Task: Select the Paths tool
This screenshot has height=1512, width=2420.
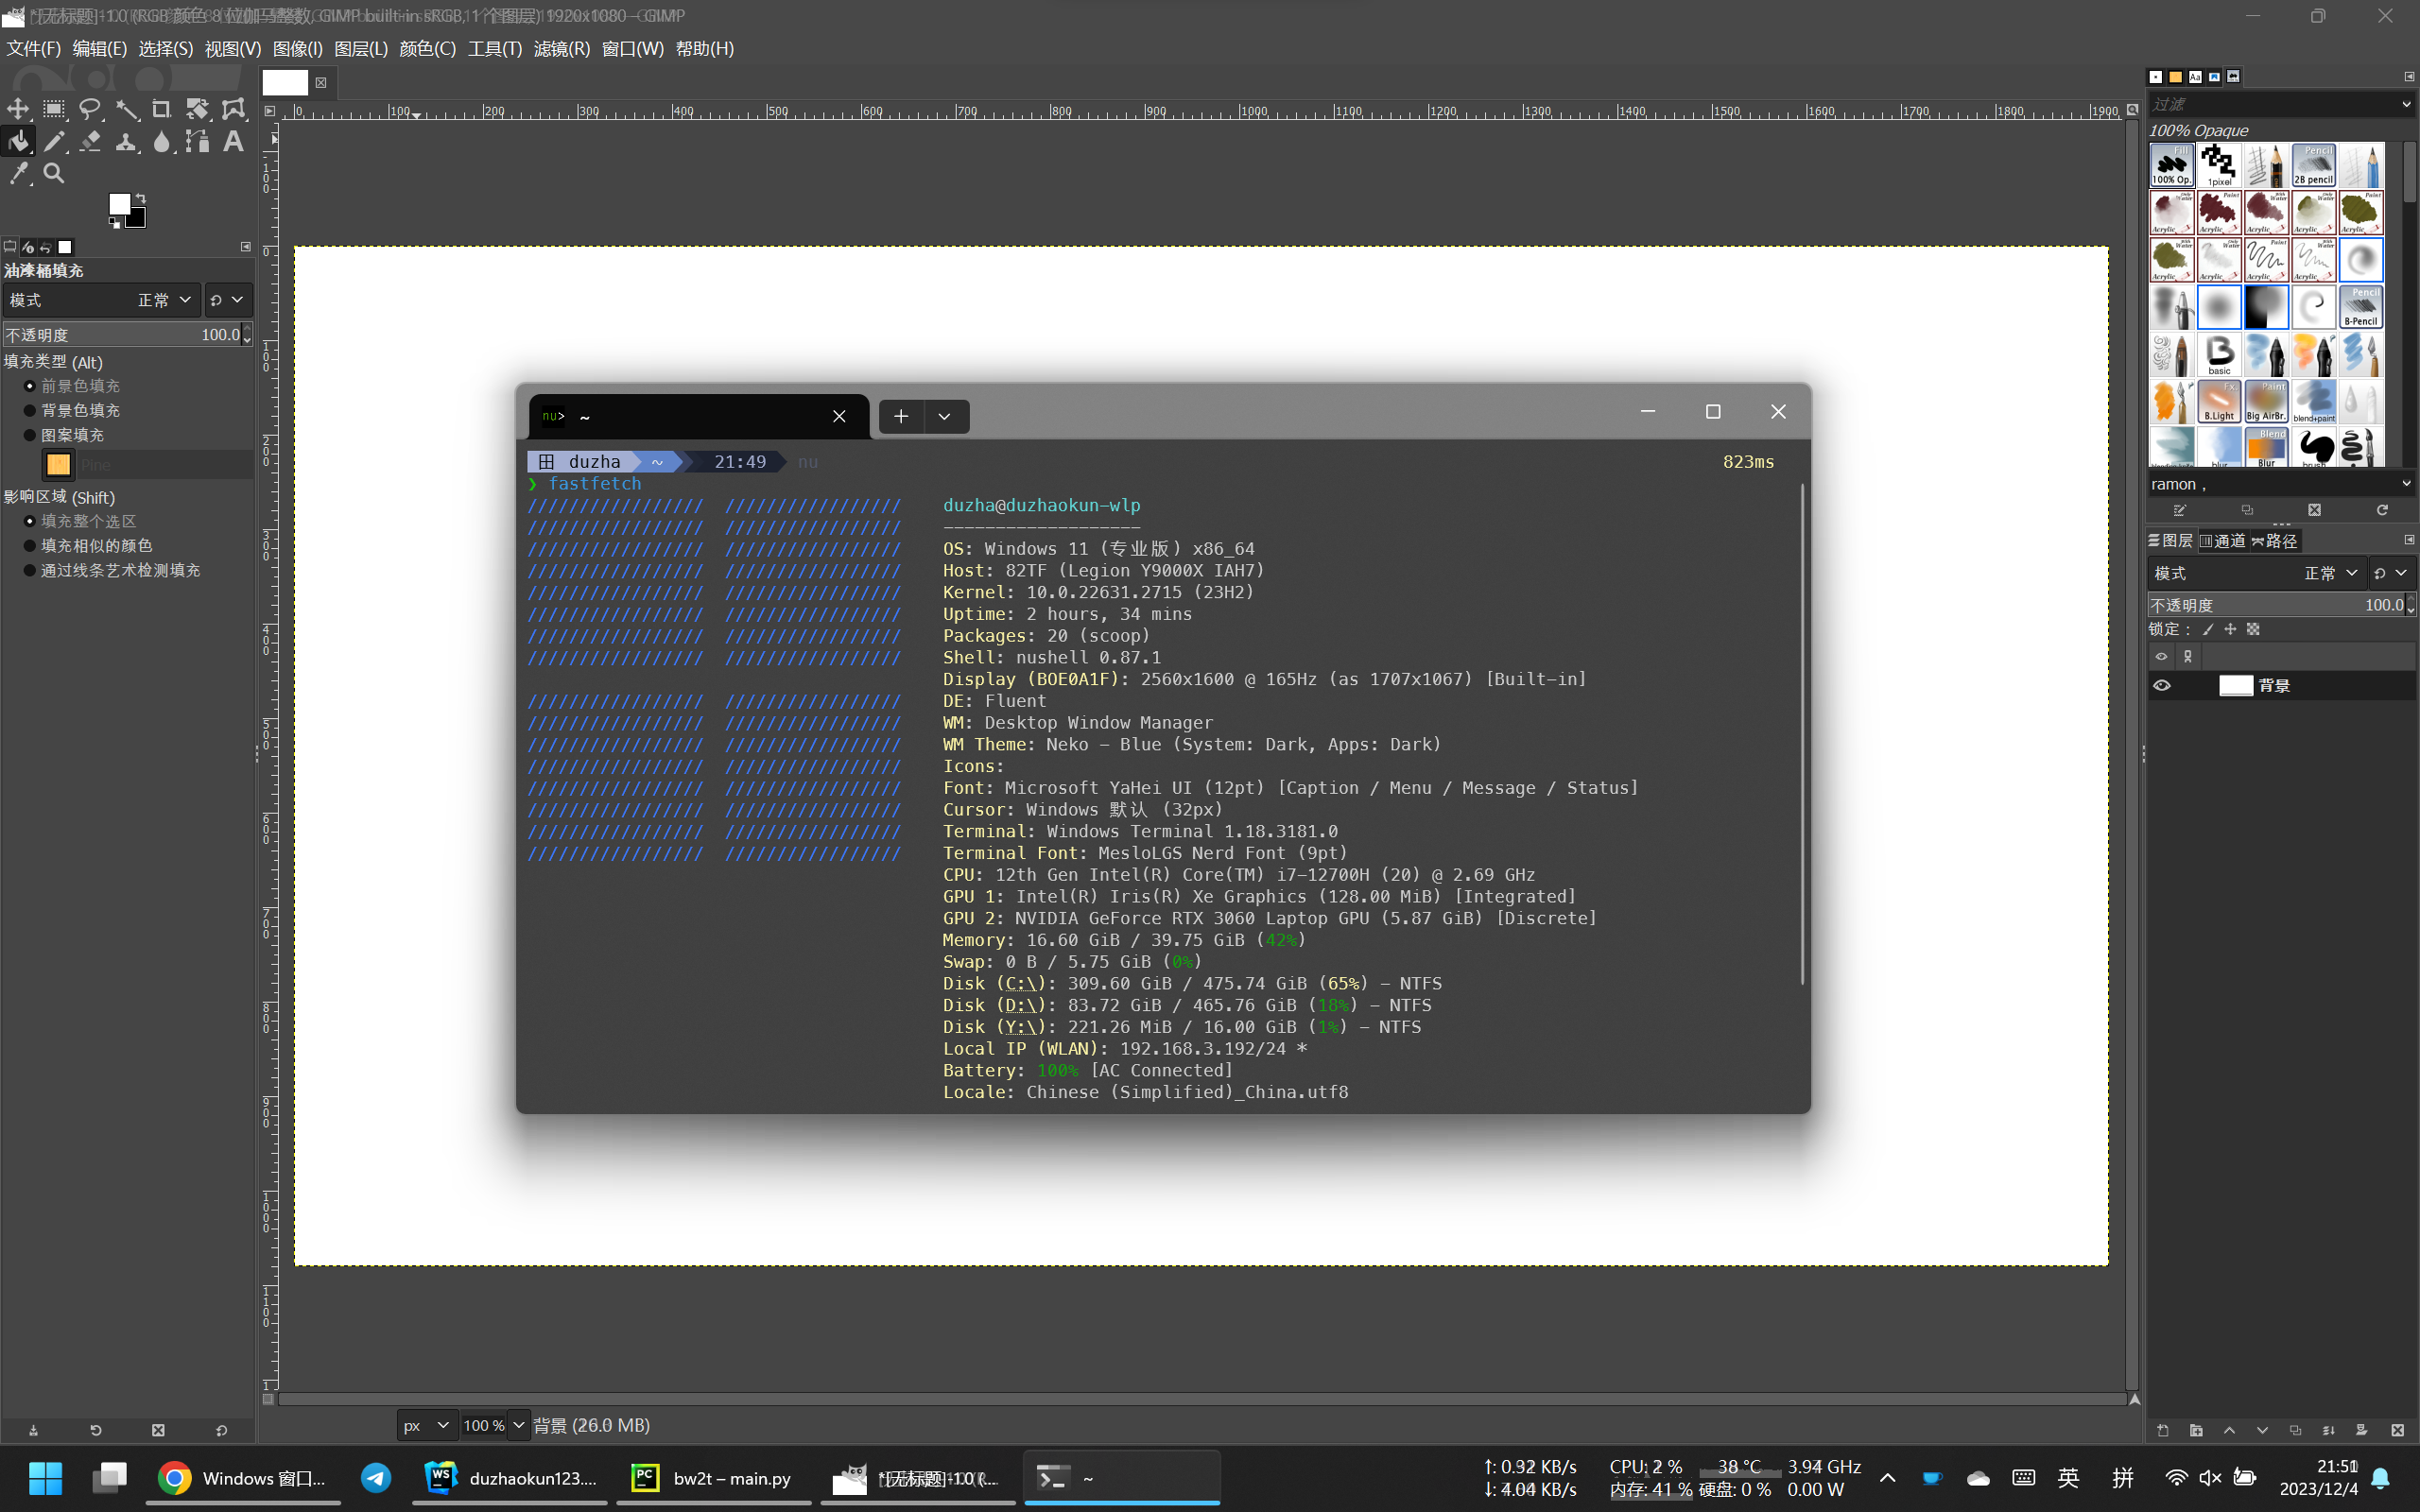Action: pos(197,141)
